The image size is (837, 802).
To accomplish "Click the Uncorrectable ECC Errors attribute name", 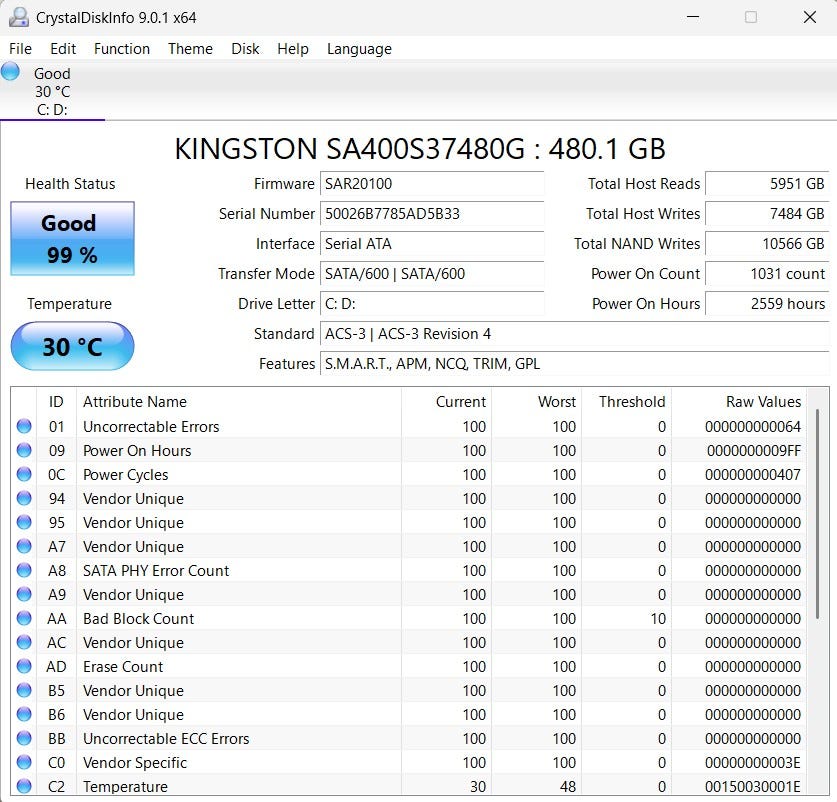I will point(166,738).
